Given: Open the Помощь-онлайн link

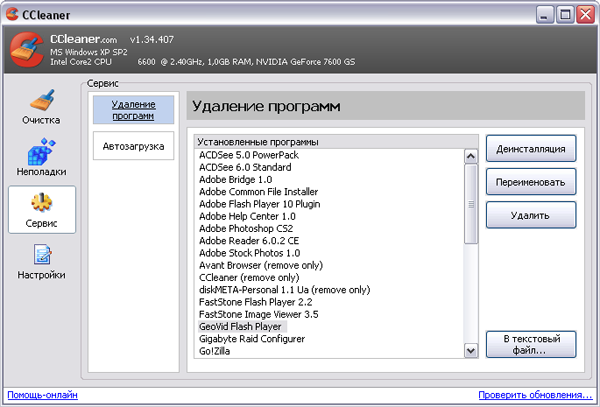Looking at the screenshot, I should [42, 395].
